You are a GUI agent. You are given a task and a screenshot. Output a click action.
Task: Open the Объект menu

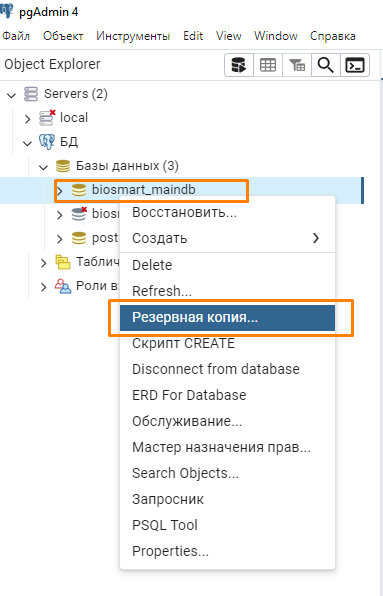click(63, 36)
